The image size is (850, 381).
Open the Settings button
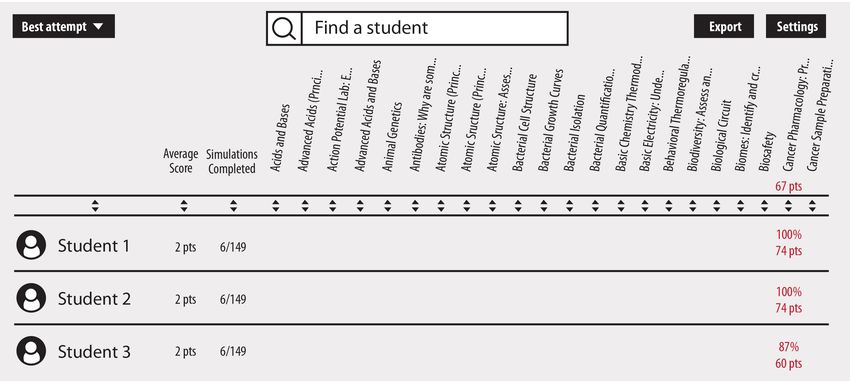[796, 26]
